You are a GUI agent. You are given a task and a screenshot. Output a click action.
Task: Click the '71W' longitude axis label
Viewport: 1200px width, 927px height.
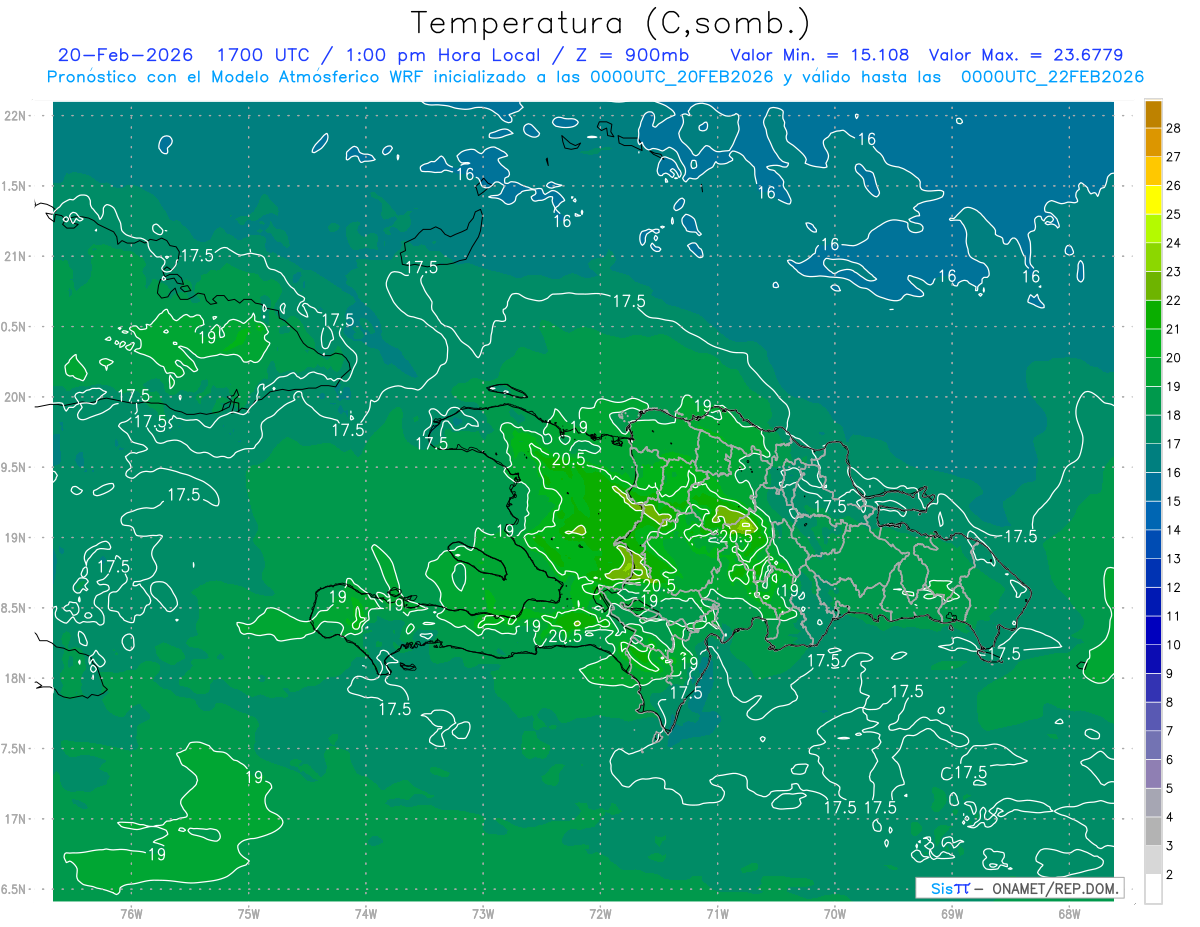point(717,913)
